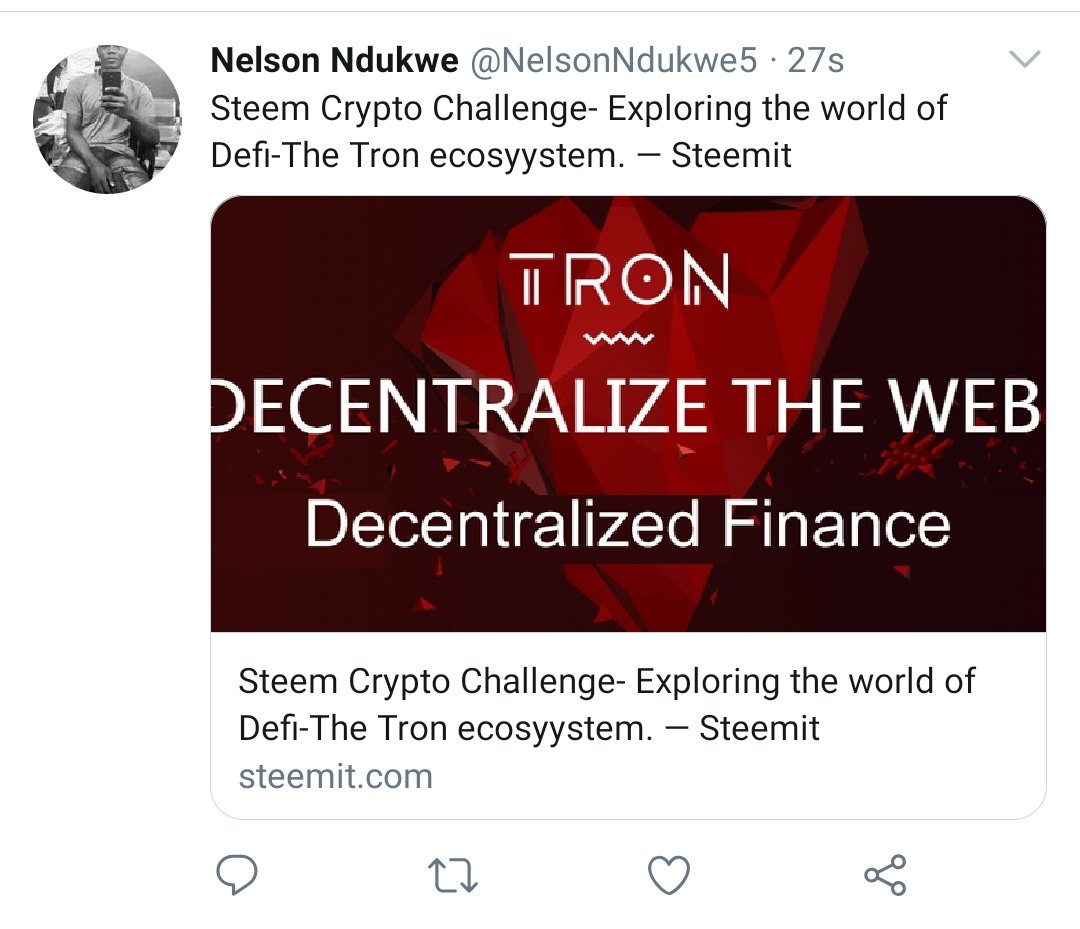Retweet this Steem Crypto Challenge post

coord(452,875)
